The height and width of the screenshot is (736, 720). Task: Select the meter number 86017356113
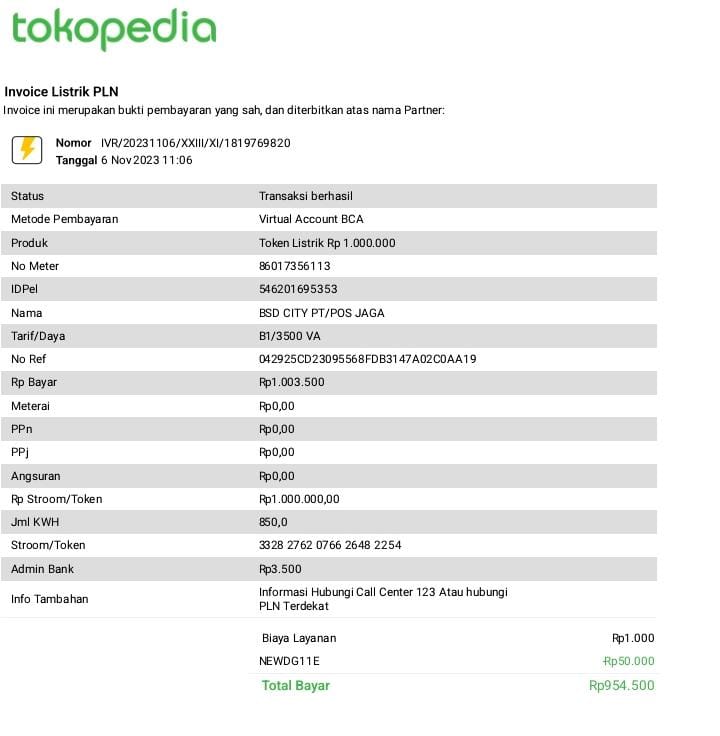tap(294, 266)
